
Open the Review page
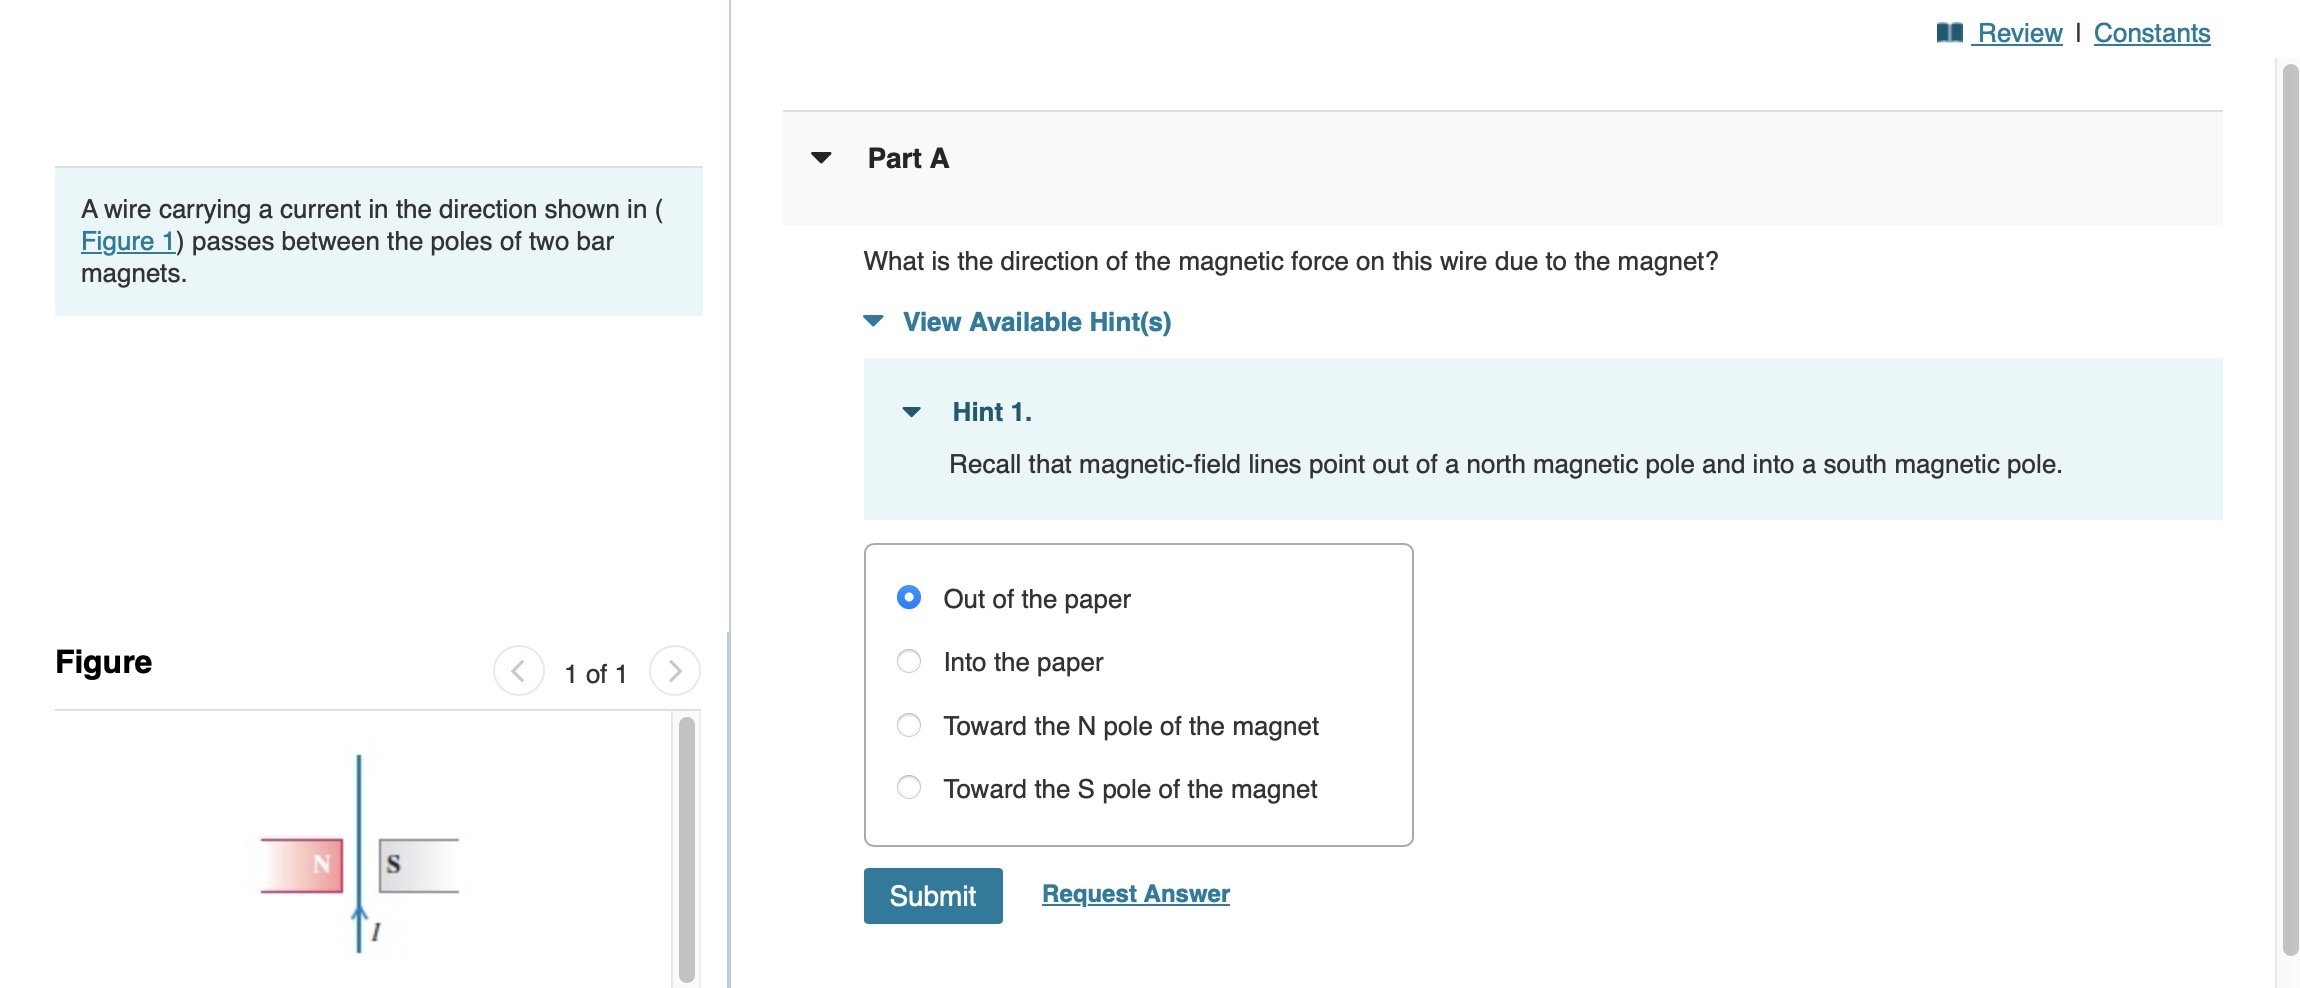click(x=2020, y=33)
